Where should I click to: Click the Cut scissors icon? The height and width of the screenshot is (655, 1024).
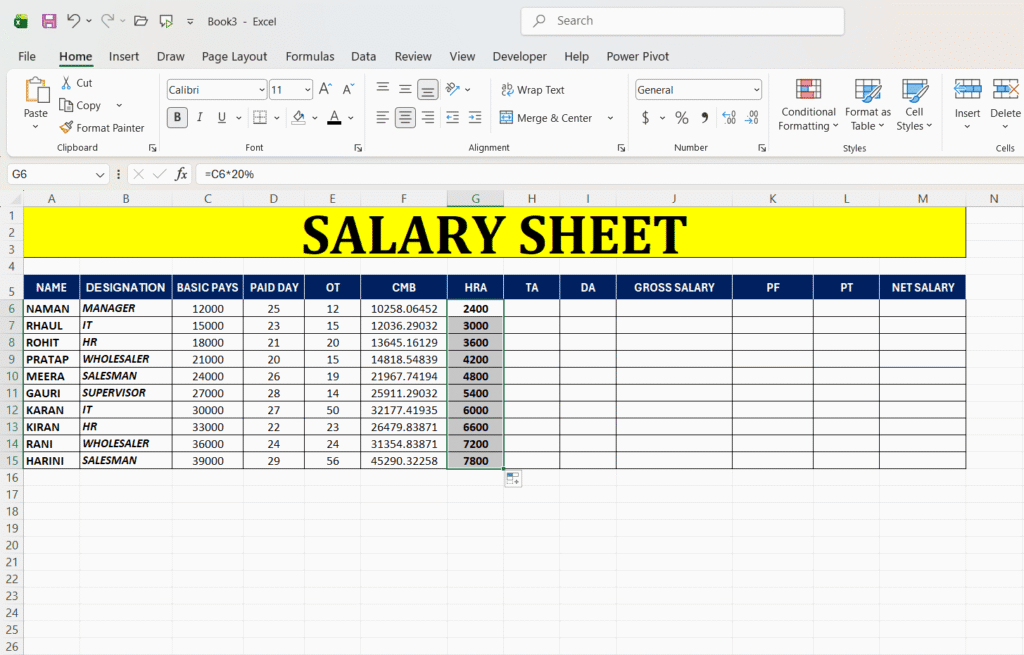[x=66, y=83]
